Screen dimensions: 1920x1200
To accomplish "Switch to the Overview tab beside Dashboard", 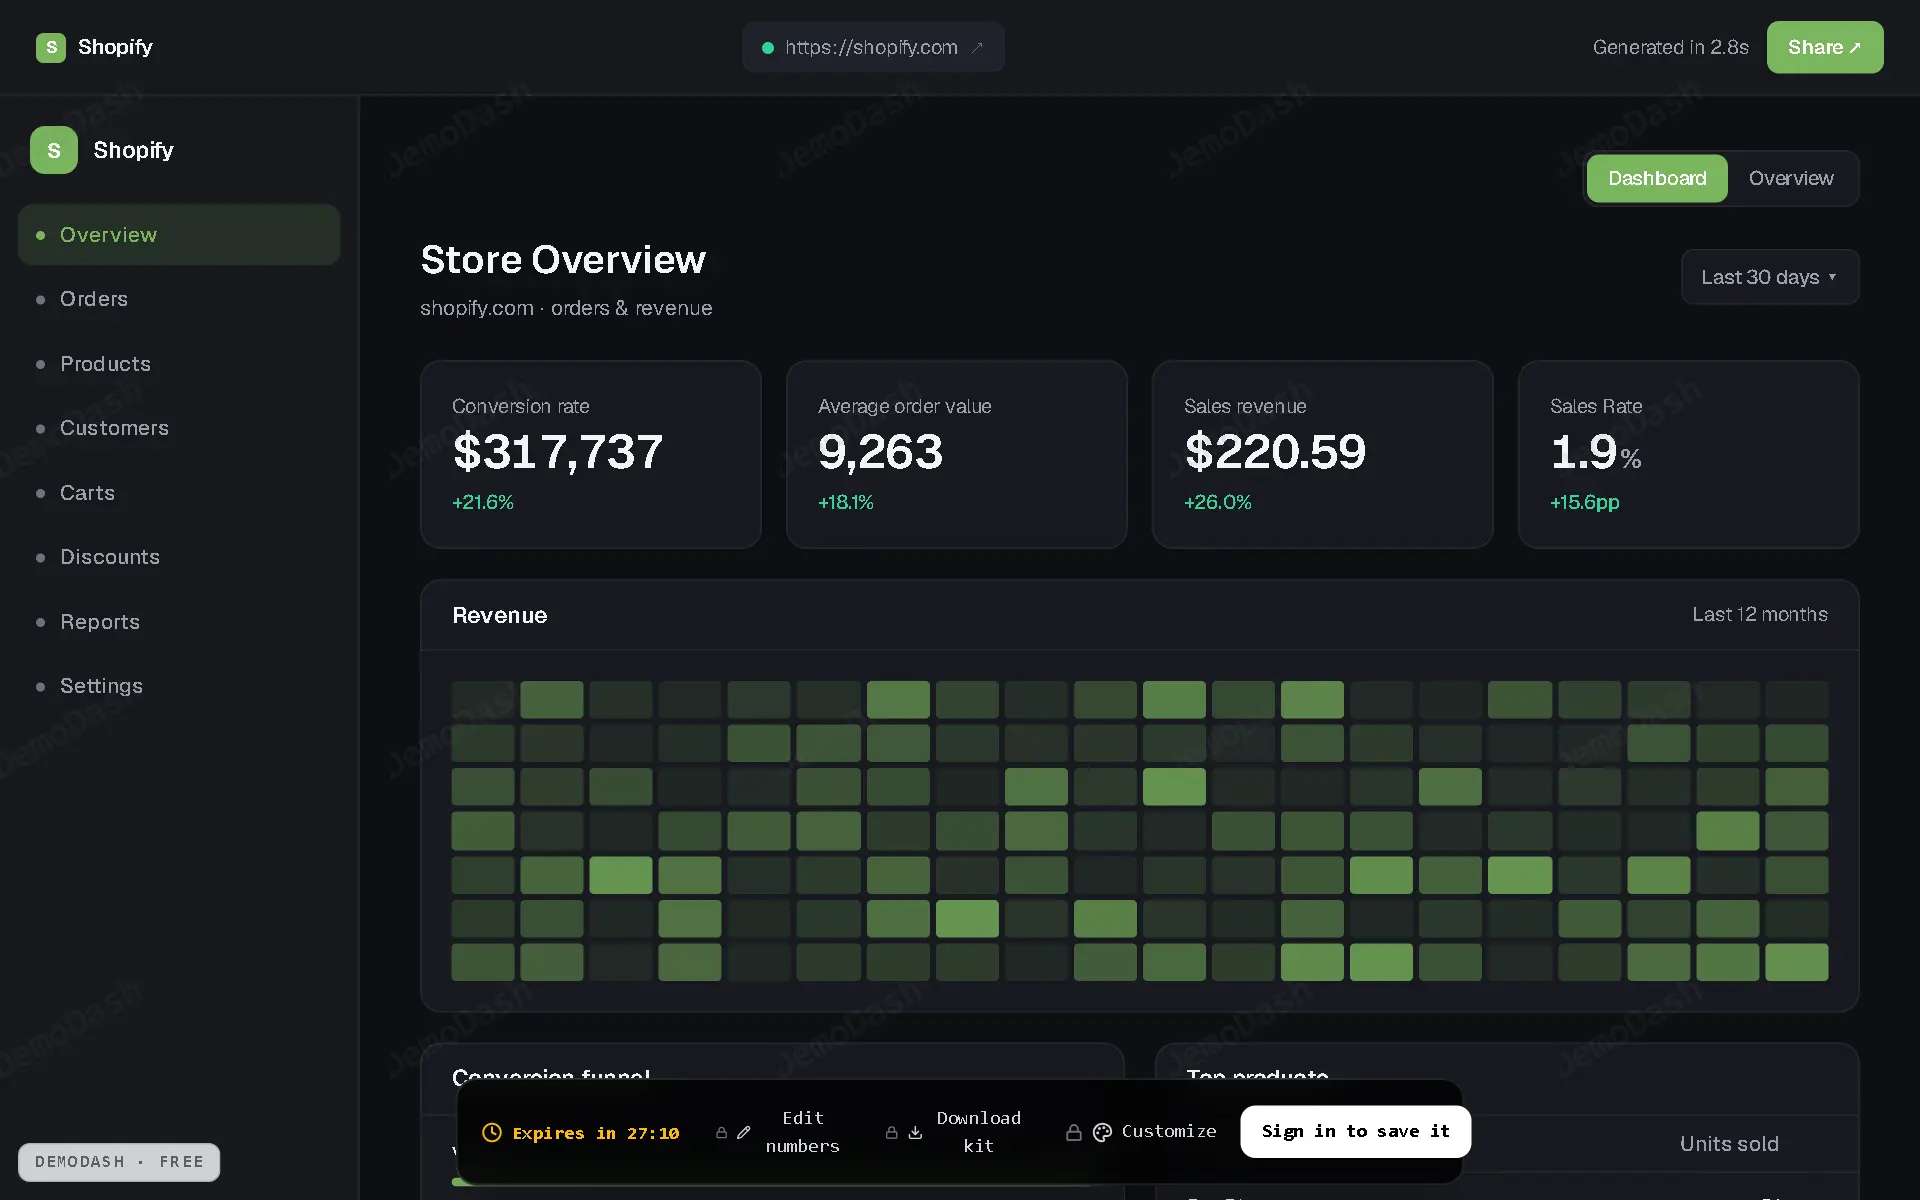I will [x=1791, y=178].
